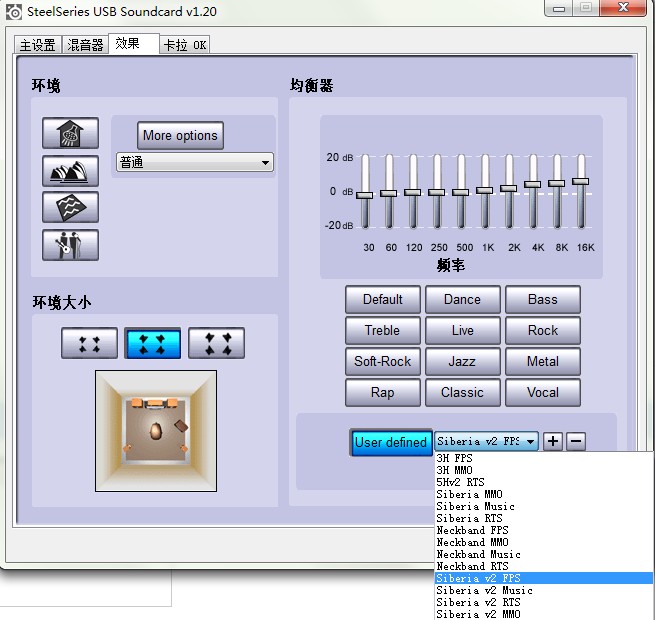
Task: Apply the Jazz equalizer preset
Action: [x=462, y=361]
